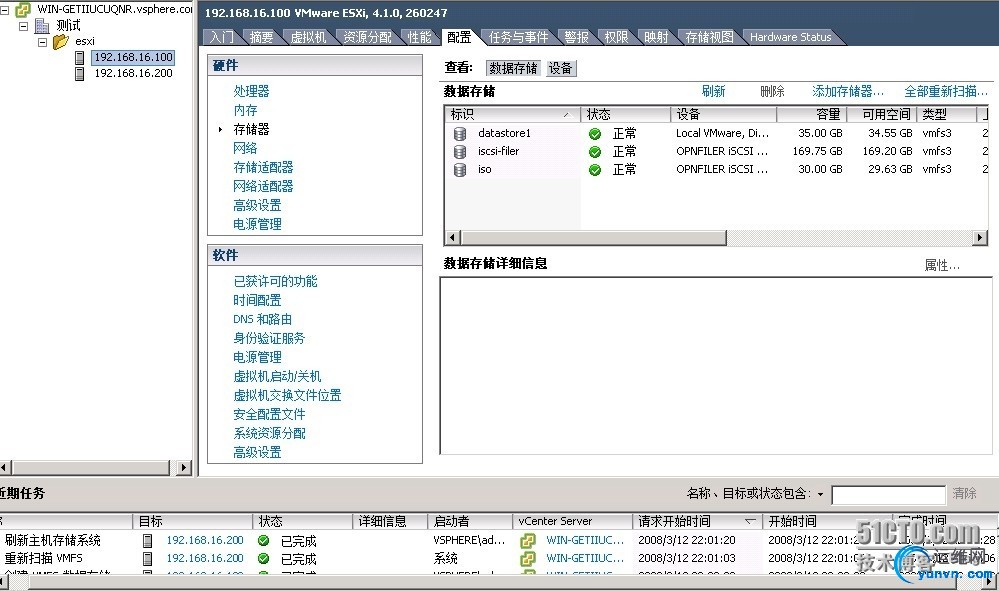
Task: Click the datastore icon for iso
Action: pos(460,169)
